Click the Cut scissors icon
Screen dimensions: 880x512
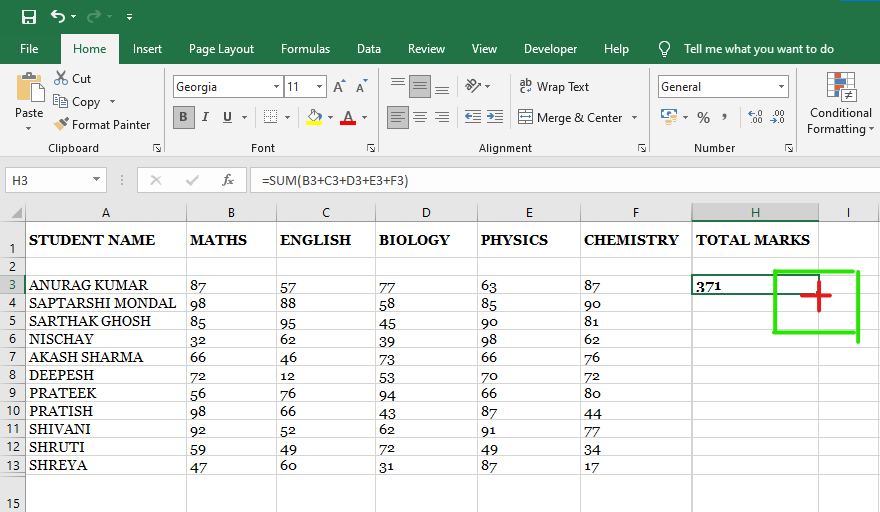click(x=61, y=78)
